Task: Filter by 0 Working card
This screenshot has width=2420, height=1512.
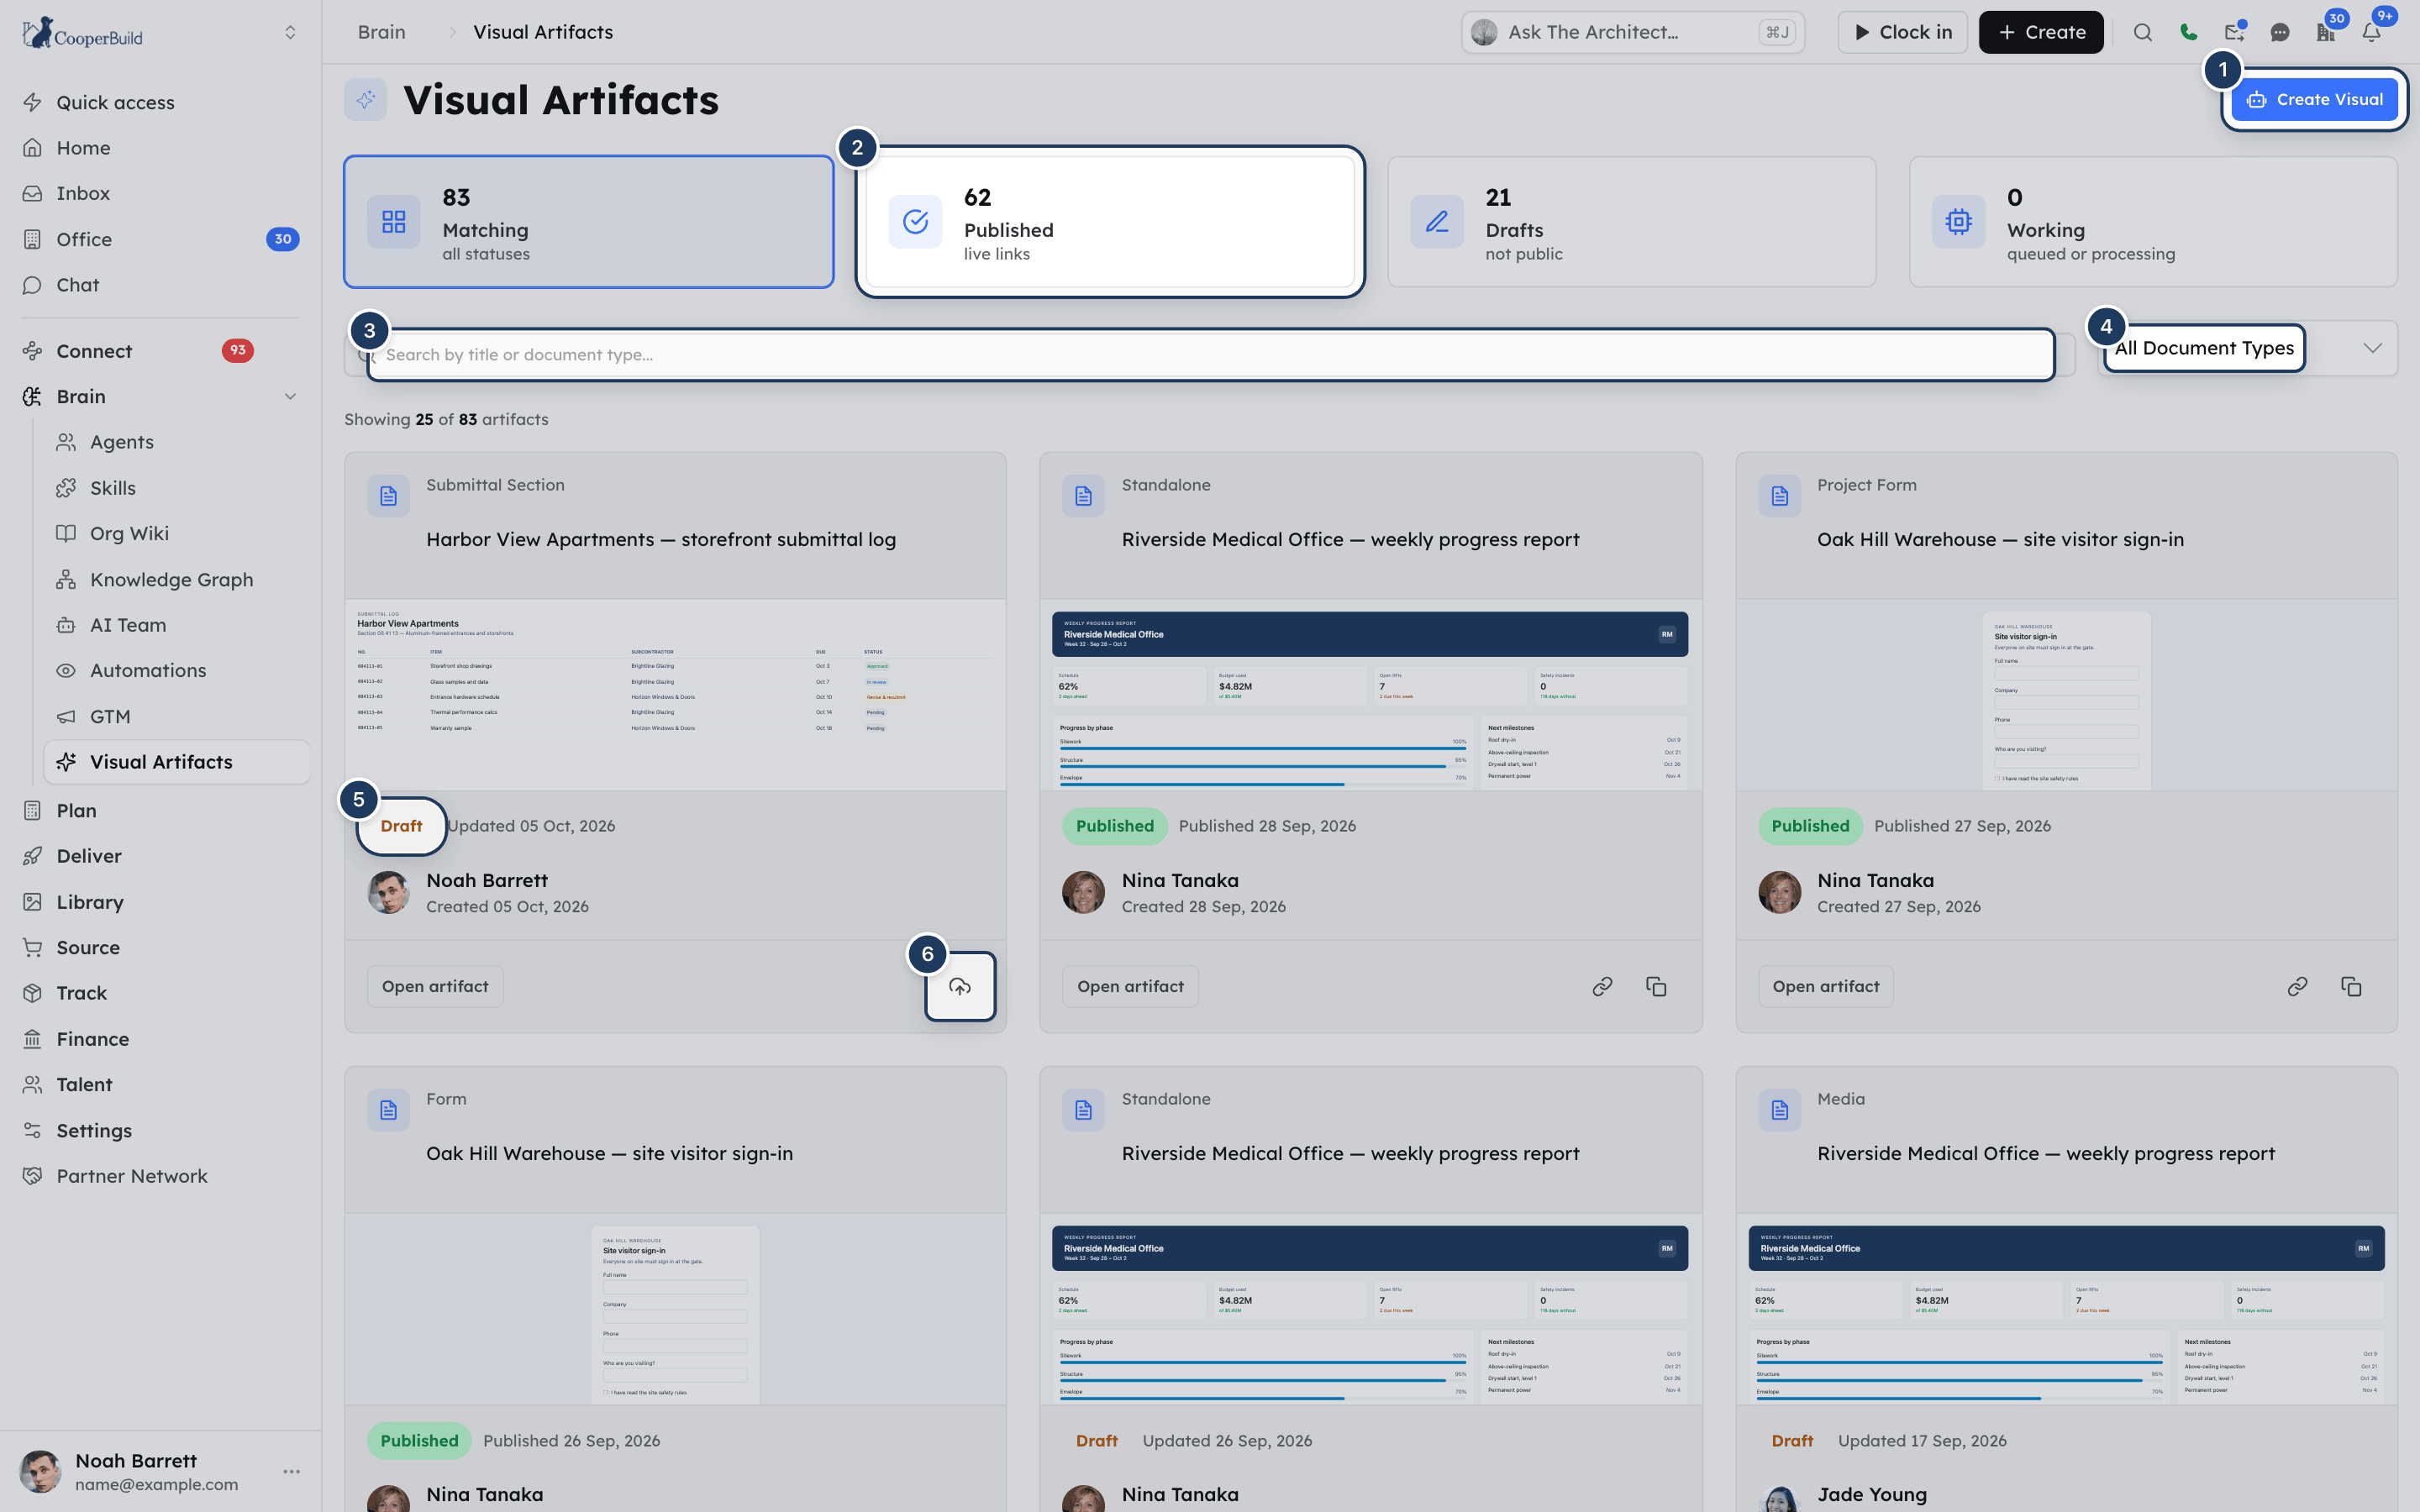Action: 2153,222
